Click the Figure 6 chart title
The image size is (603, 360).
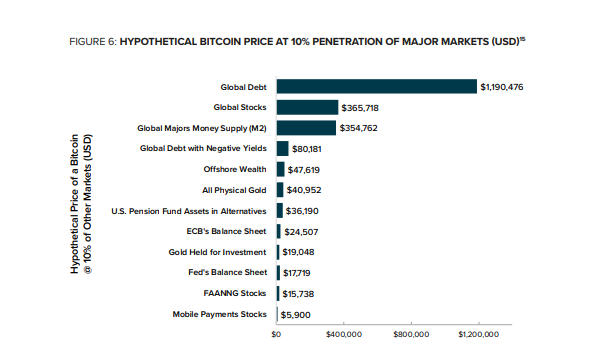coord(297,42)
